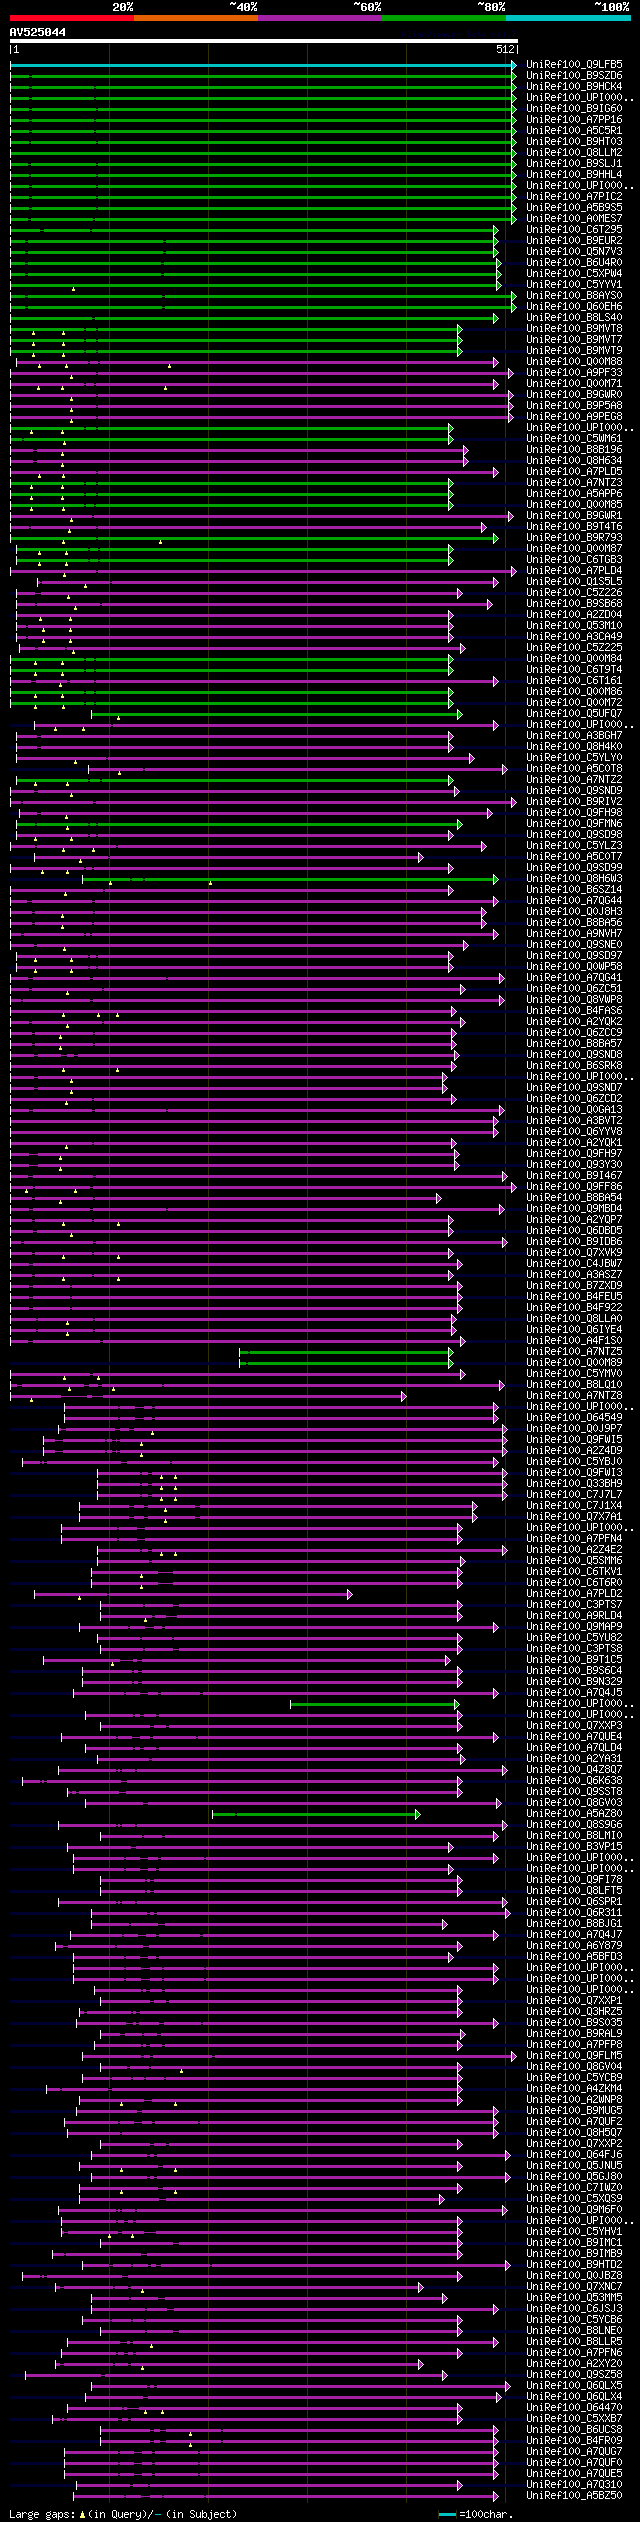Image resolution: width=640 pixels, height=2522 pixels.
Task: Select hit UniRef100_A5C5R1
Action: [x=574, y=131]
